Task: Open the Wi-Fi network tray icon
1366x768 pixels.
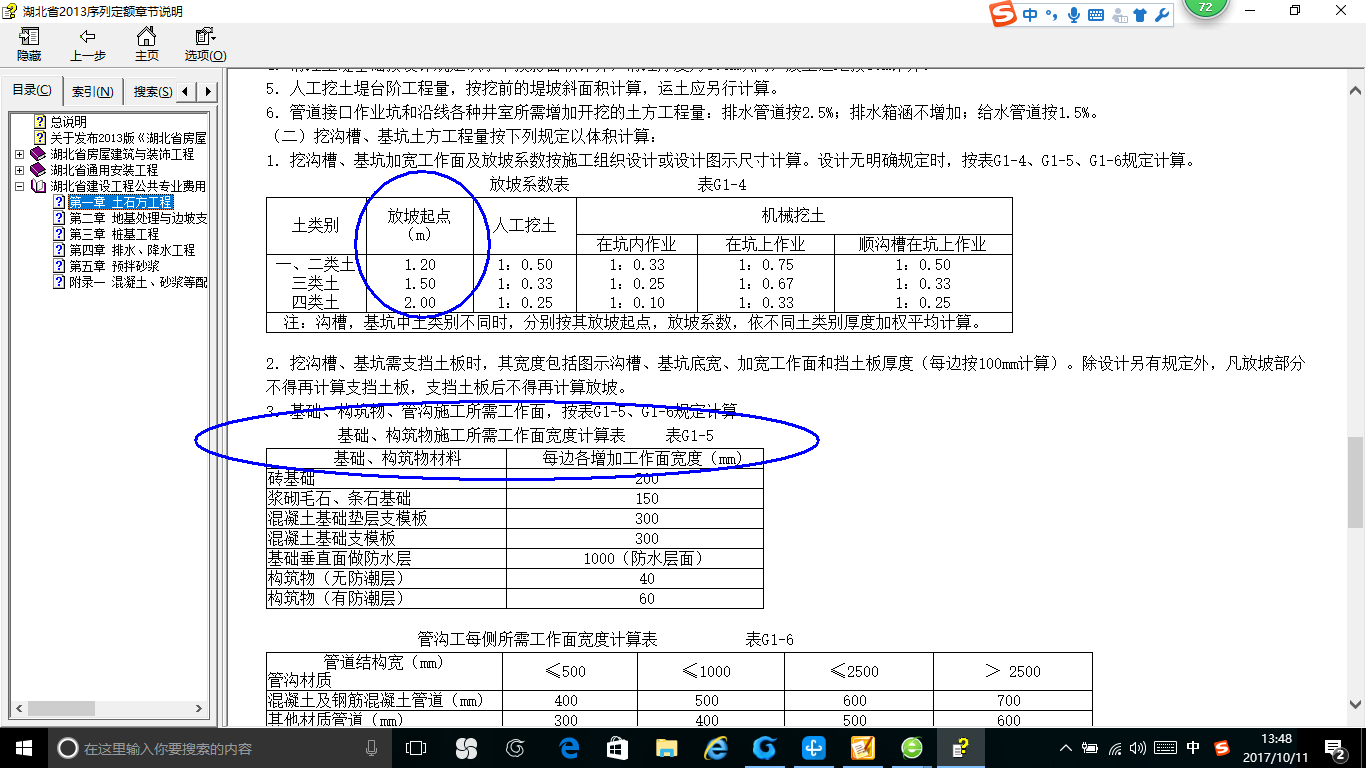Action: point(1115,748)
